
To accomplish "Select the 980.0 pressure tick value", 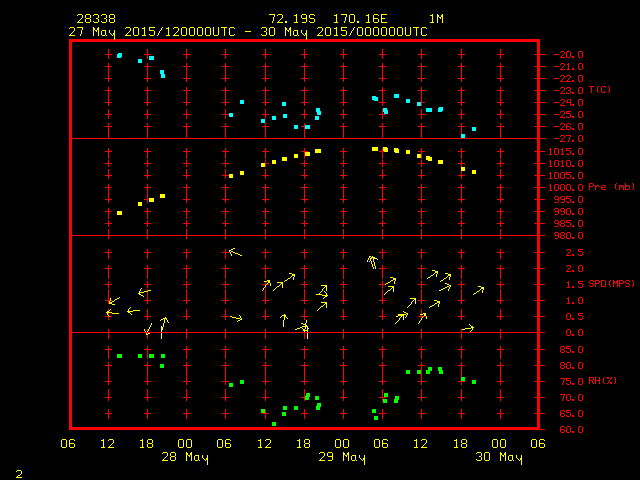I will coord(570,236).
